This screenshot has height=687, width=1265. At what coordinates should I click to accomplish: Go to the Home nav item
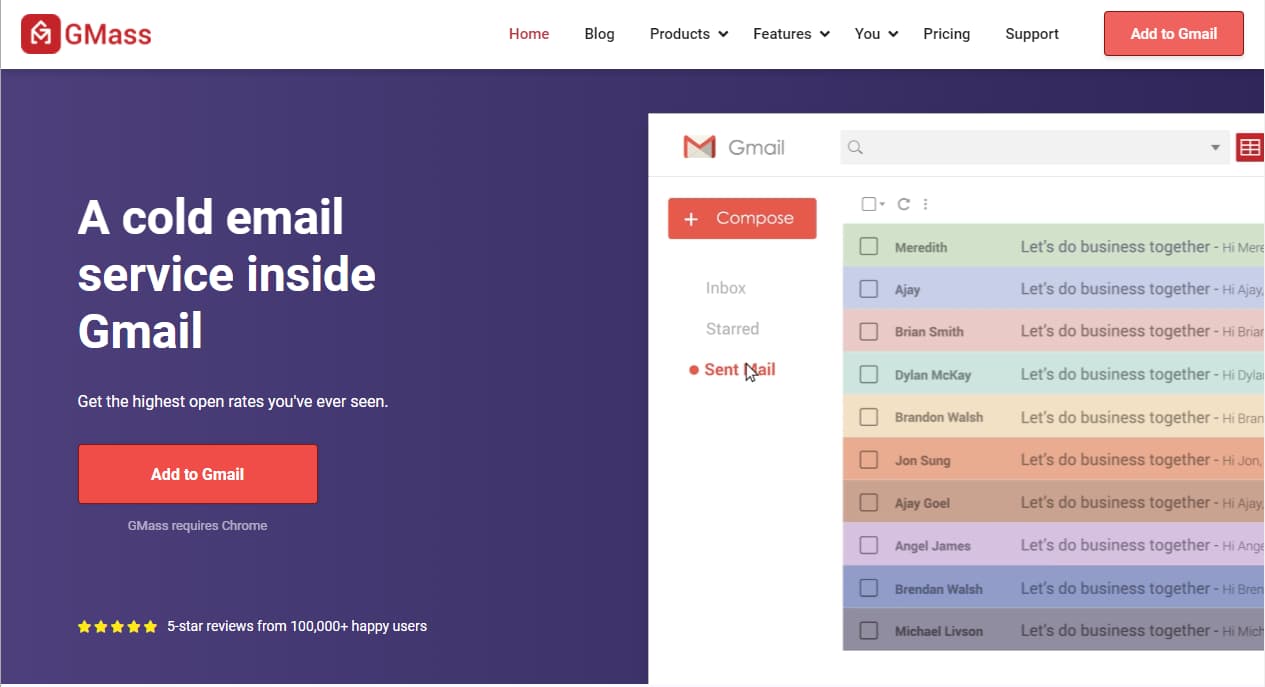point(529,34)
